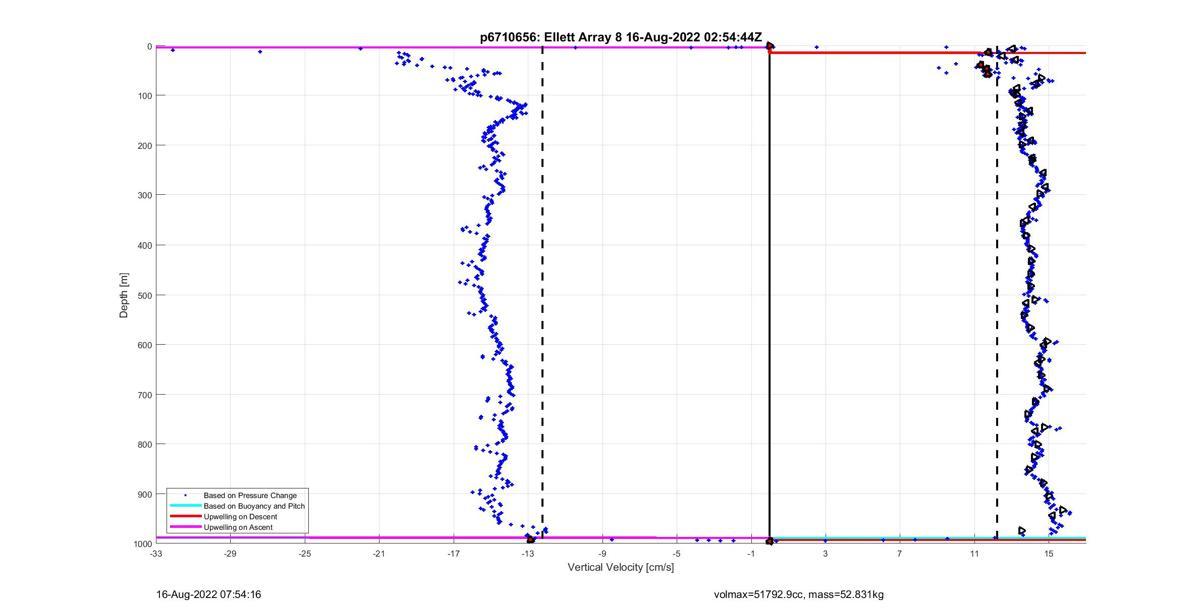Click legend entry 'Upwelling on Ascent'
Viewport: 1200px width, 611px height.
tap(238, 527)
